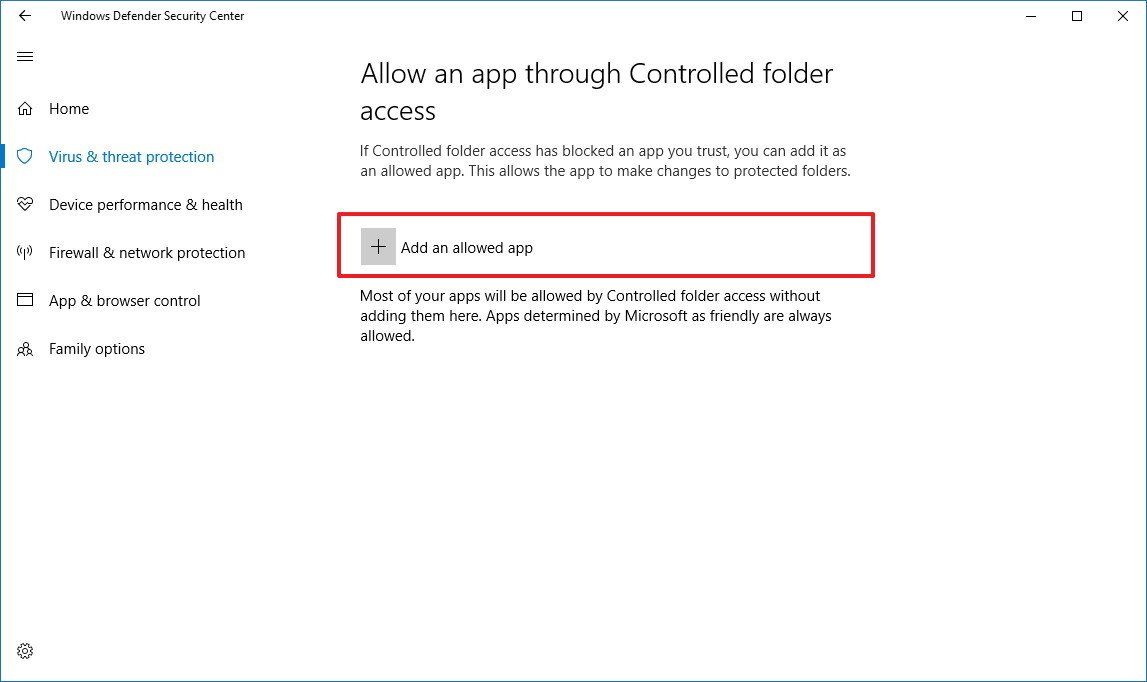The image size is (1147, 682).
Task: Maximize the Security Center window
Action: tap(1077, 16)
